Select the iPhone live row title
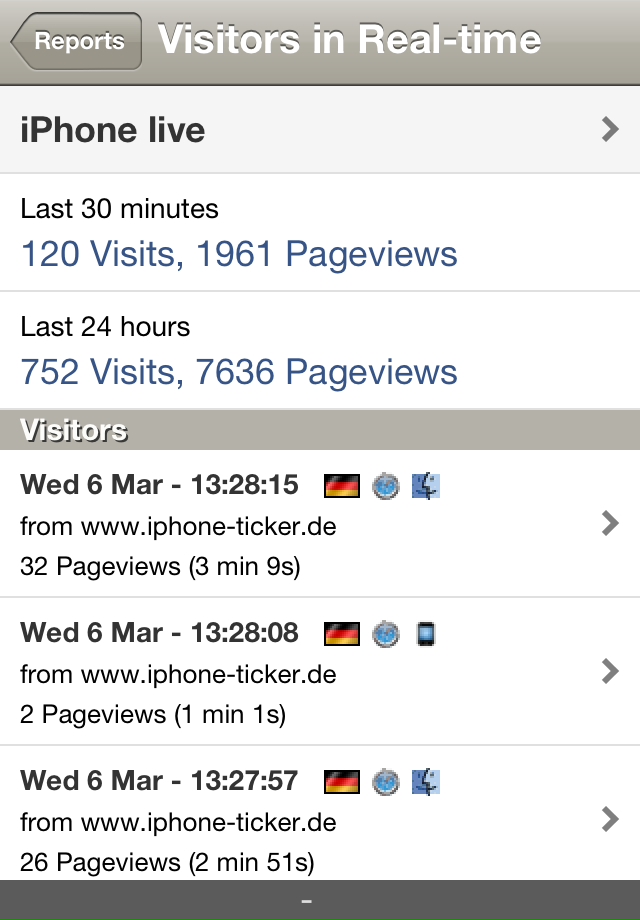Viewport: 640px width, 920px height. [x=113, y=130]
